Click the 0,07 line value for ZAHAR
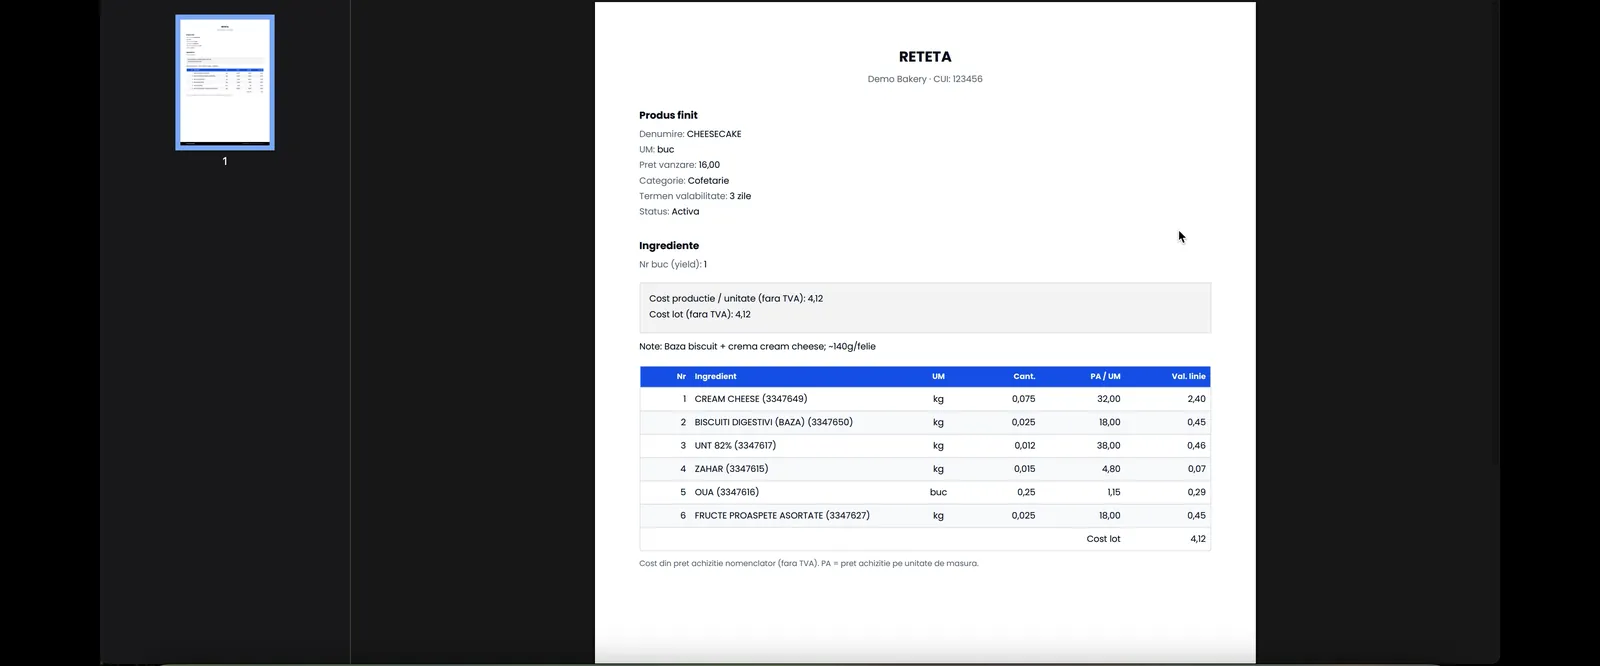The width and height of the screenshot is (1600, 666). click(1196, 469)
